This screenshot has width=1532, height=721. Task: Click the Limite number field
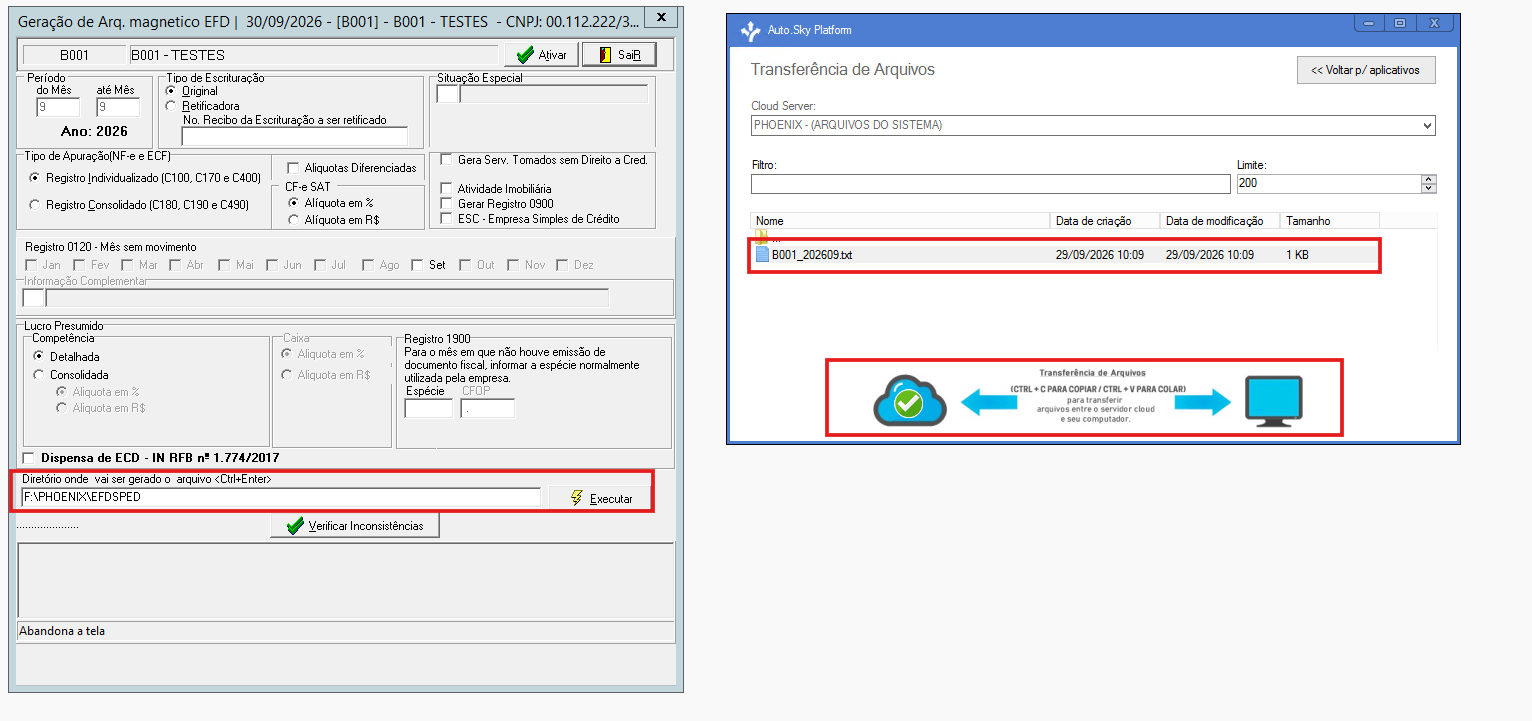point(1328,184)
